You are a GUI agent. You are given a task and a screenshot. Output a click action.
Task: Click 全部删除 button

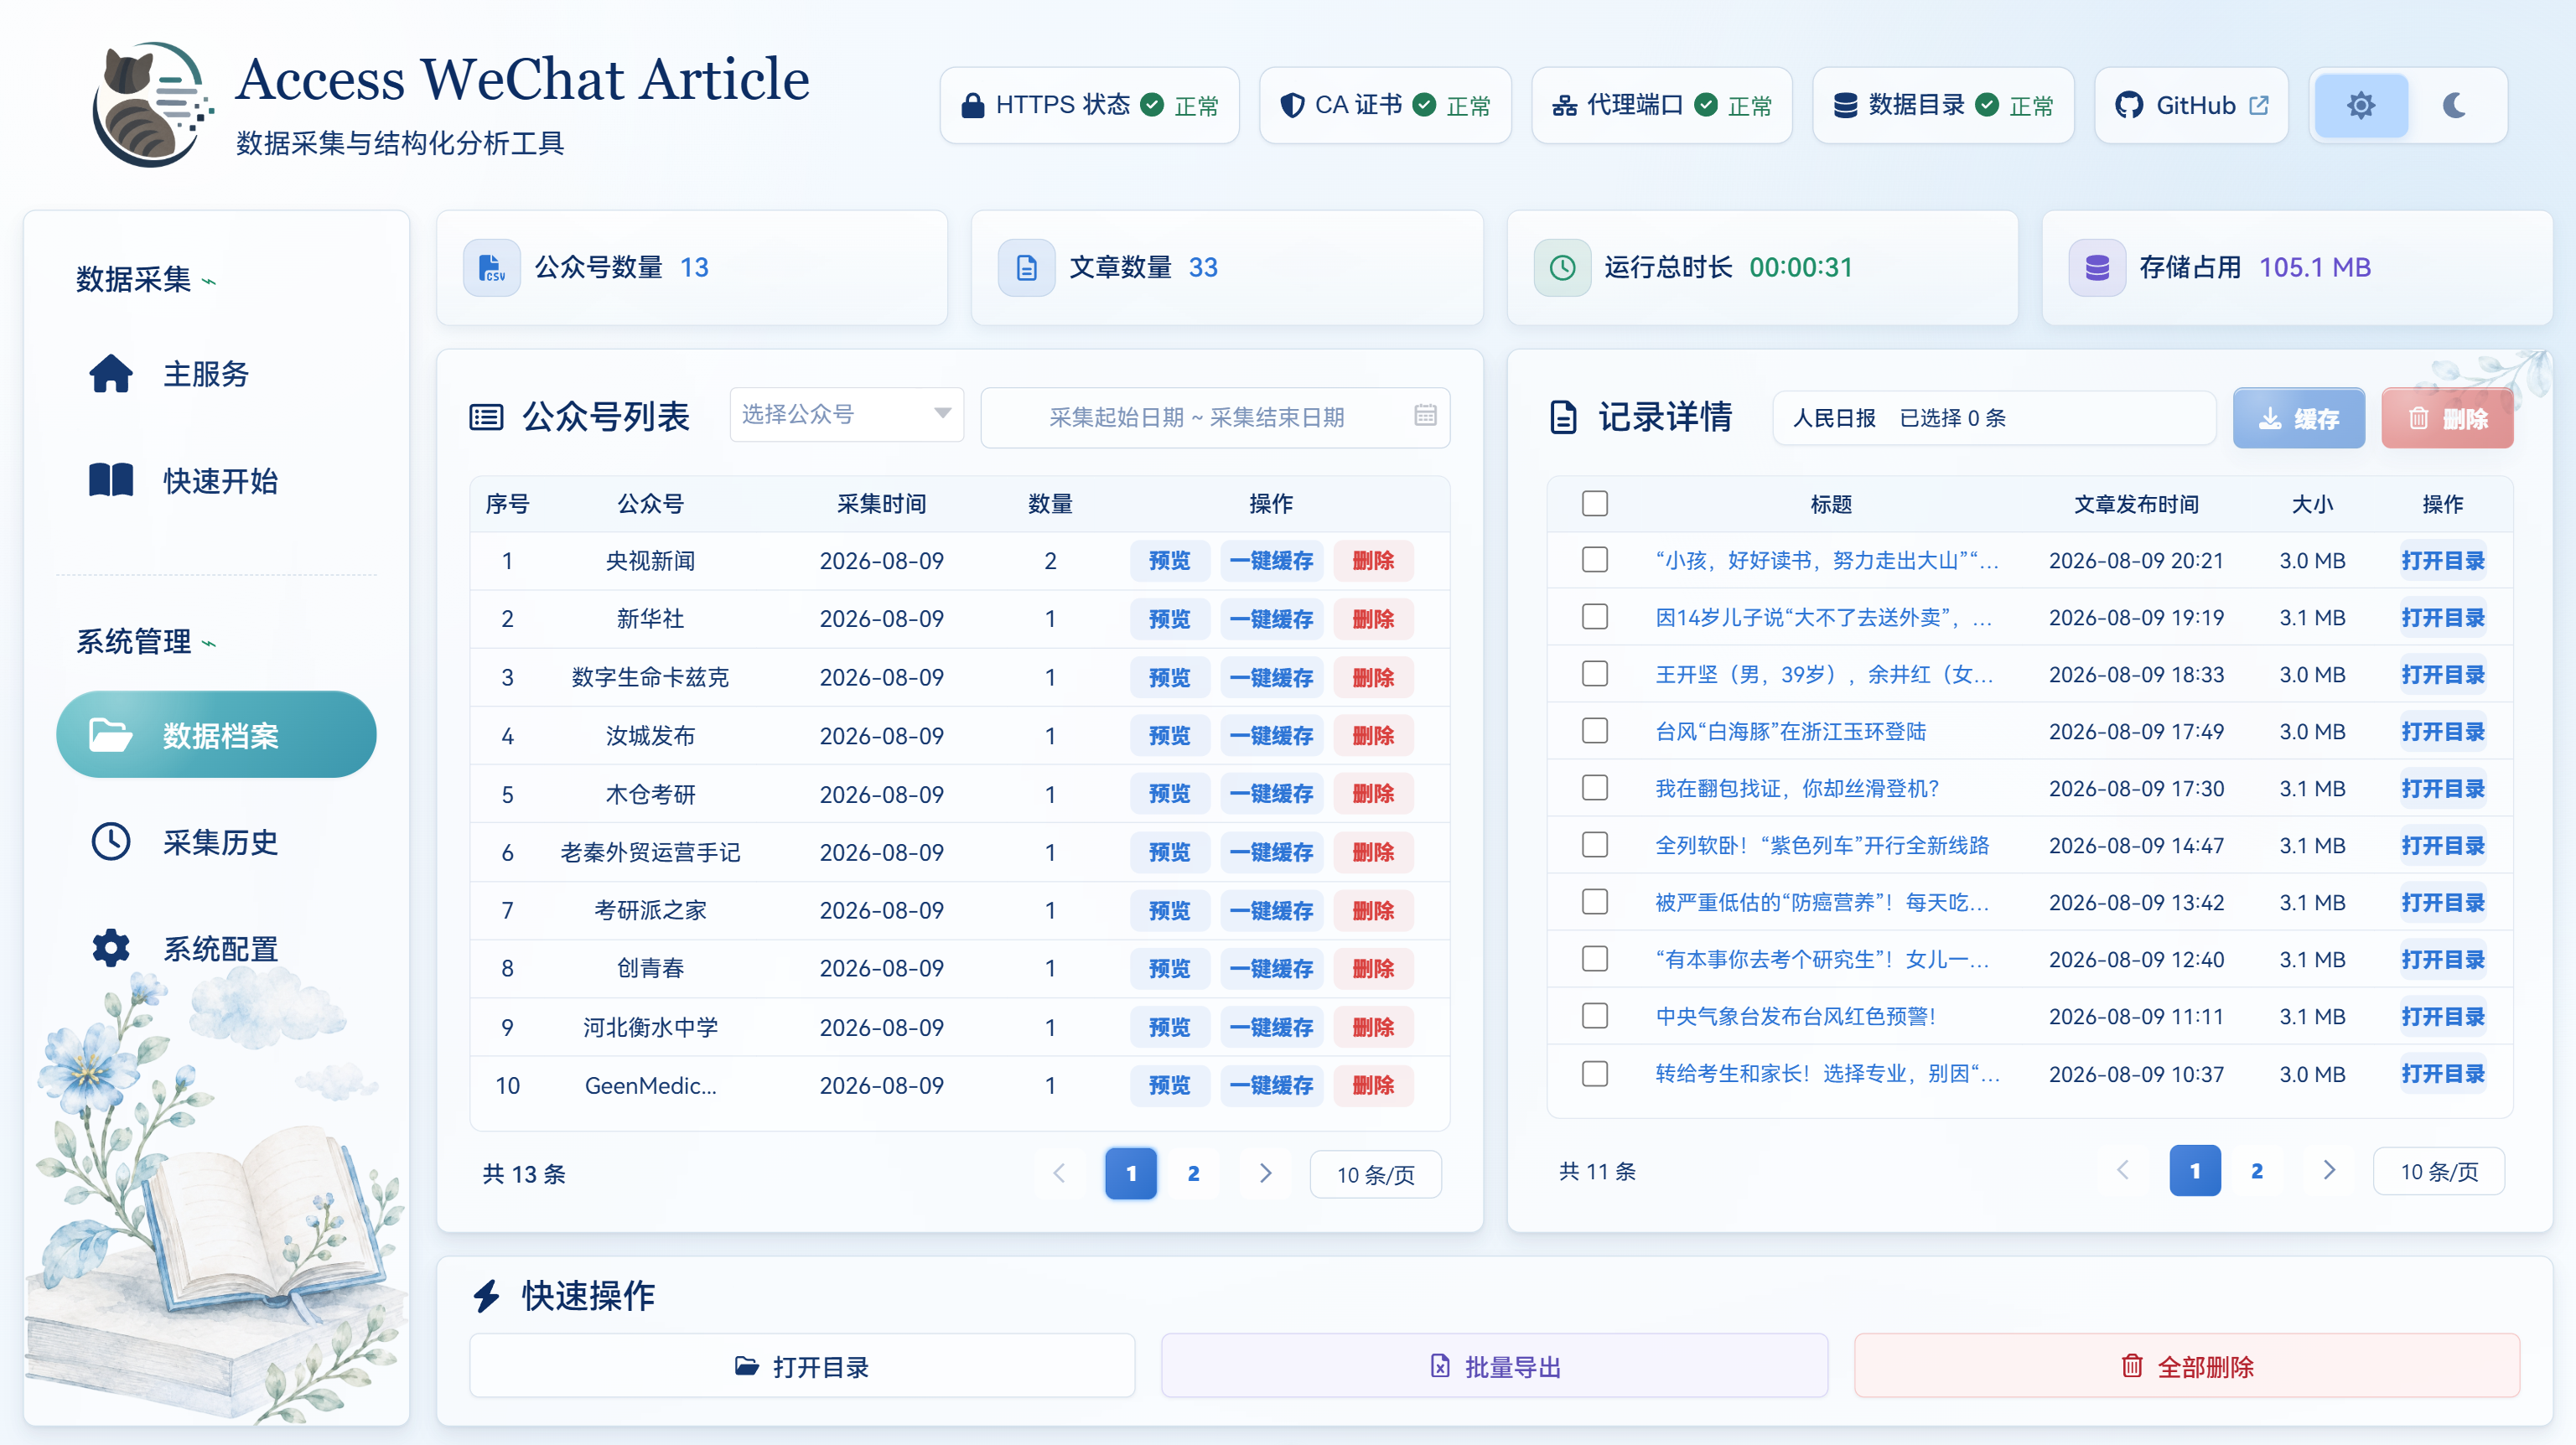click(2187, 1365)
